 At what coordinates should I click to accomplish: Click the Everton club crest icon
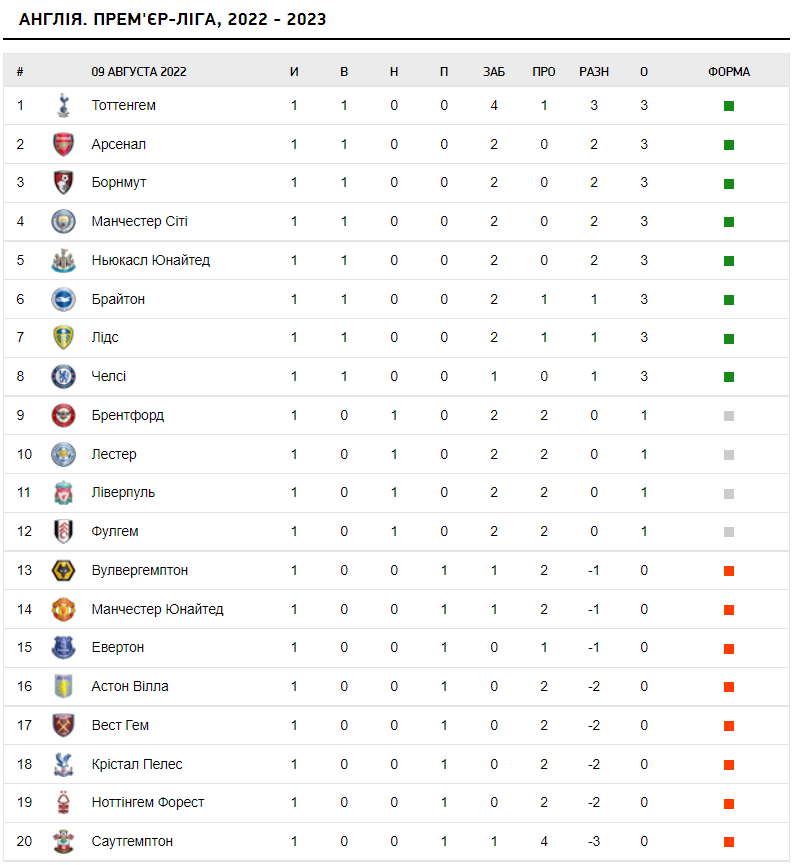pos(63,647)
